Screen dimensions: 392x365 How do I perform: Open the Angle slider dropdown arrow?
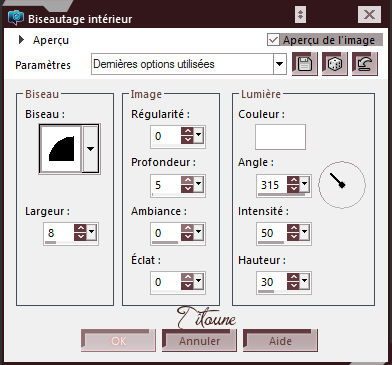(x=304, y=184)
